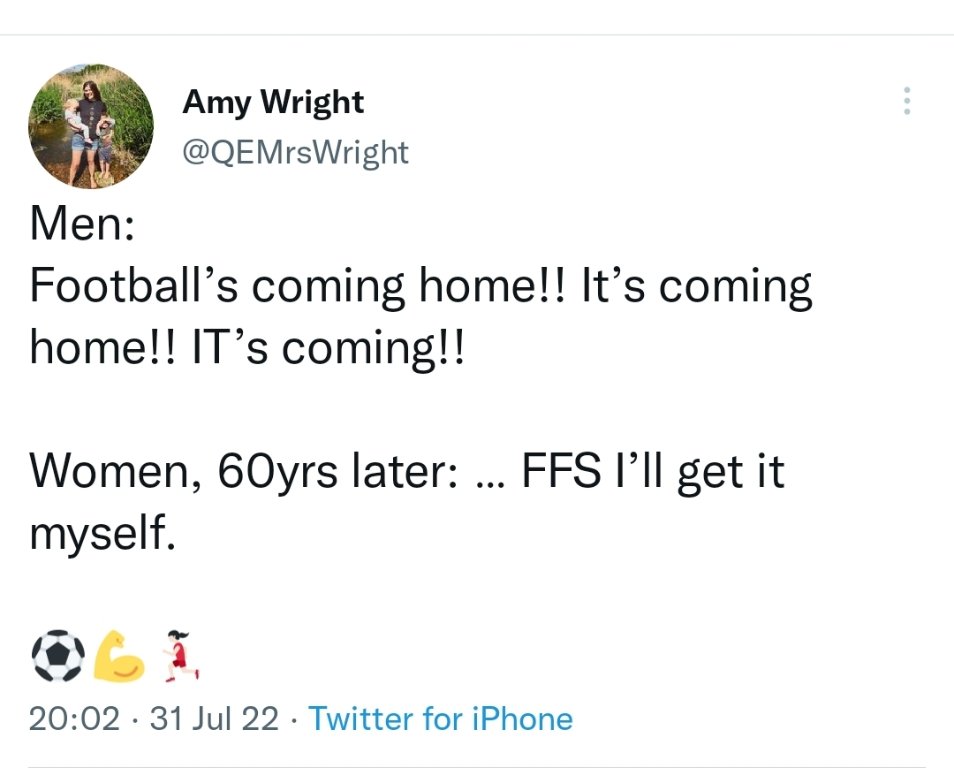Click the Amy Wright display name
The width and height of the screenshot is (954, 768).
point(273,101)
